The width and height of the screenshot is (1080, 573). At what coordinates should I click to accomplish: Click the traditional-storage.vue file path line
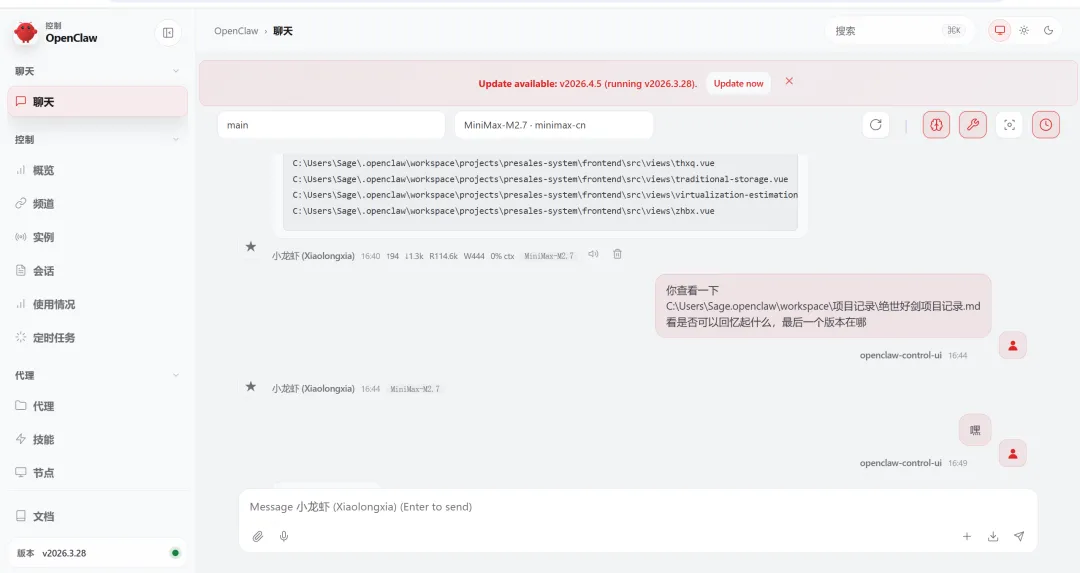pyautogui.click(x=540, y=179)
